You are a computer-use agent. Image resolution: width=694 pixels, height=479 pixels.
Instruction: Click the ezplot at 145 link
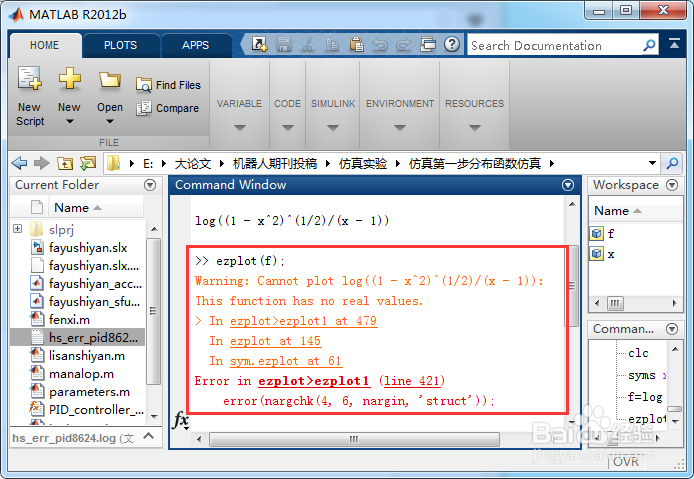coord(275,341)
